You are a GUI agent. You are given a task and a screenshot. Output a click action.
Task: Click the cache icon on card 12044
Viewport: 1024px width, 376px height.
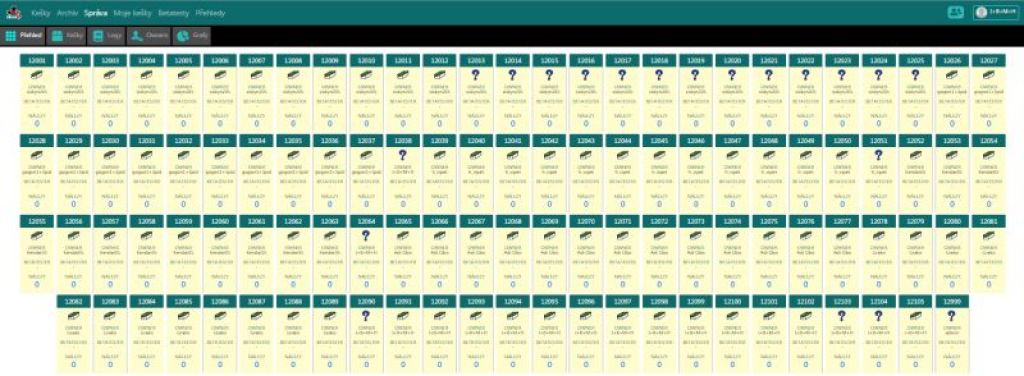pyautogui.click(x=622, y=155)
